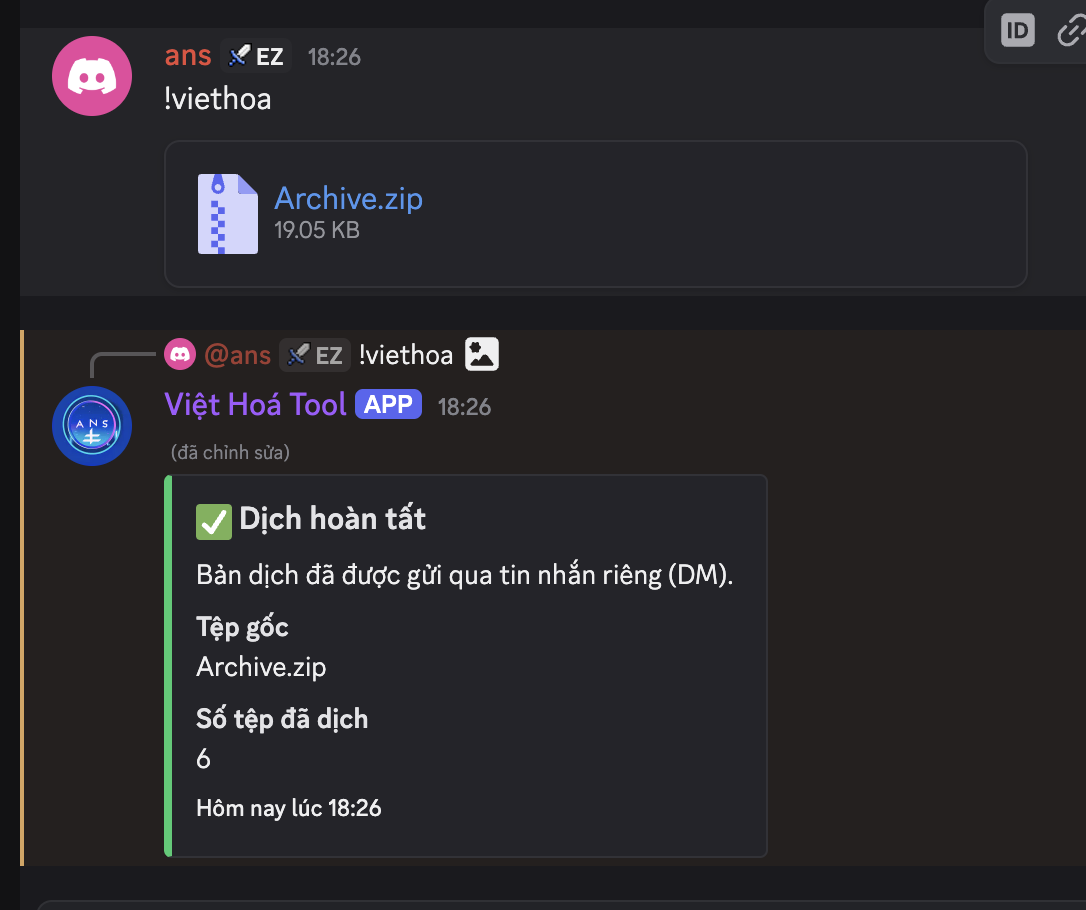Click the copy link chain icon

1071,31
